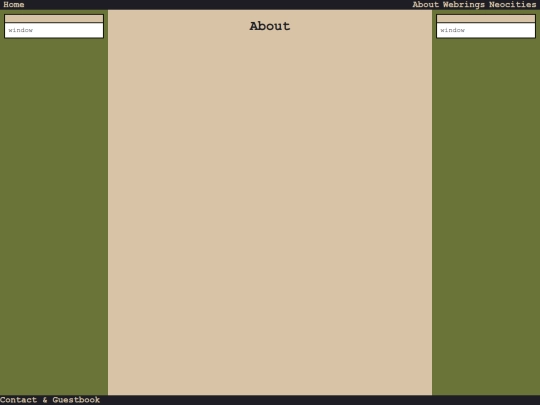Click the left sidebar window title bar

[x=54, y=19]
